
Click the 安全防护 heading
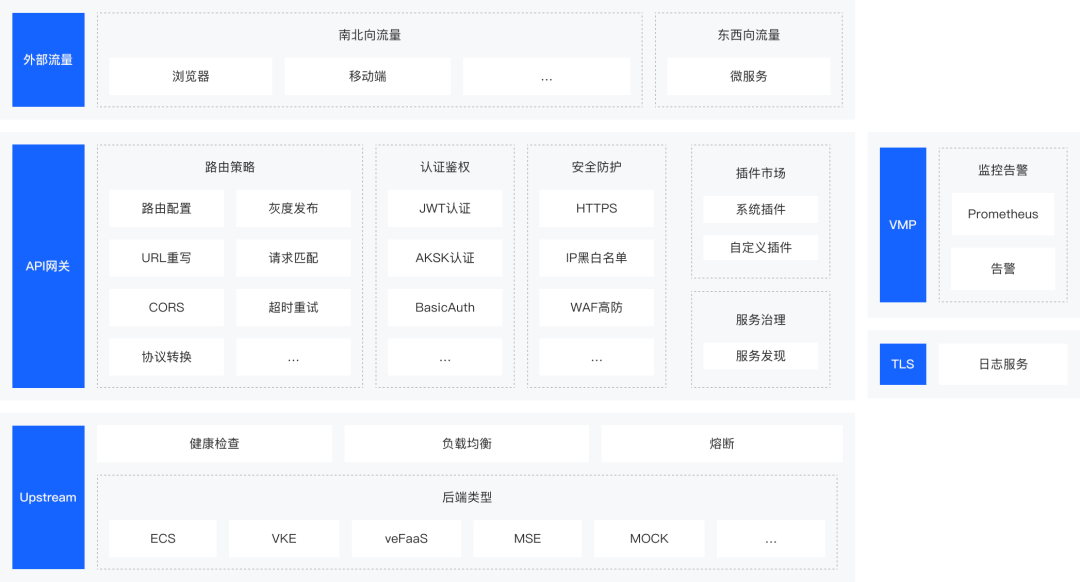click(x=596, y=167)
